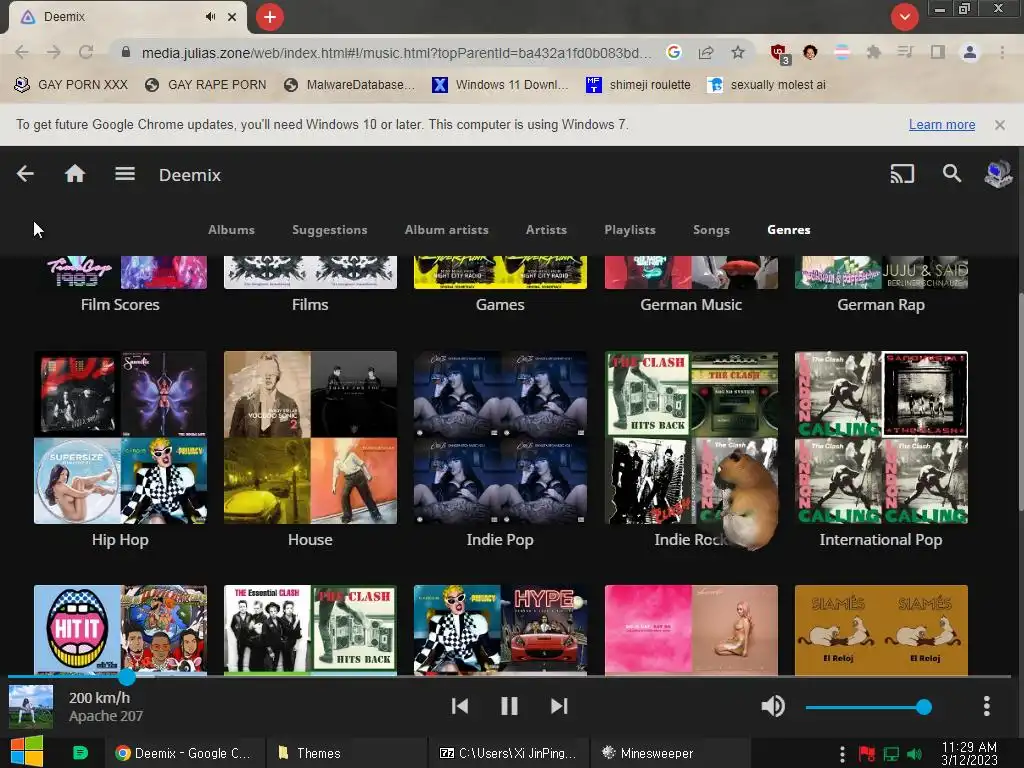
Task: Open the Hip Hop genre title
Action: click(x=120, y=540)
